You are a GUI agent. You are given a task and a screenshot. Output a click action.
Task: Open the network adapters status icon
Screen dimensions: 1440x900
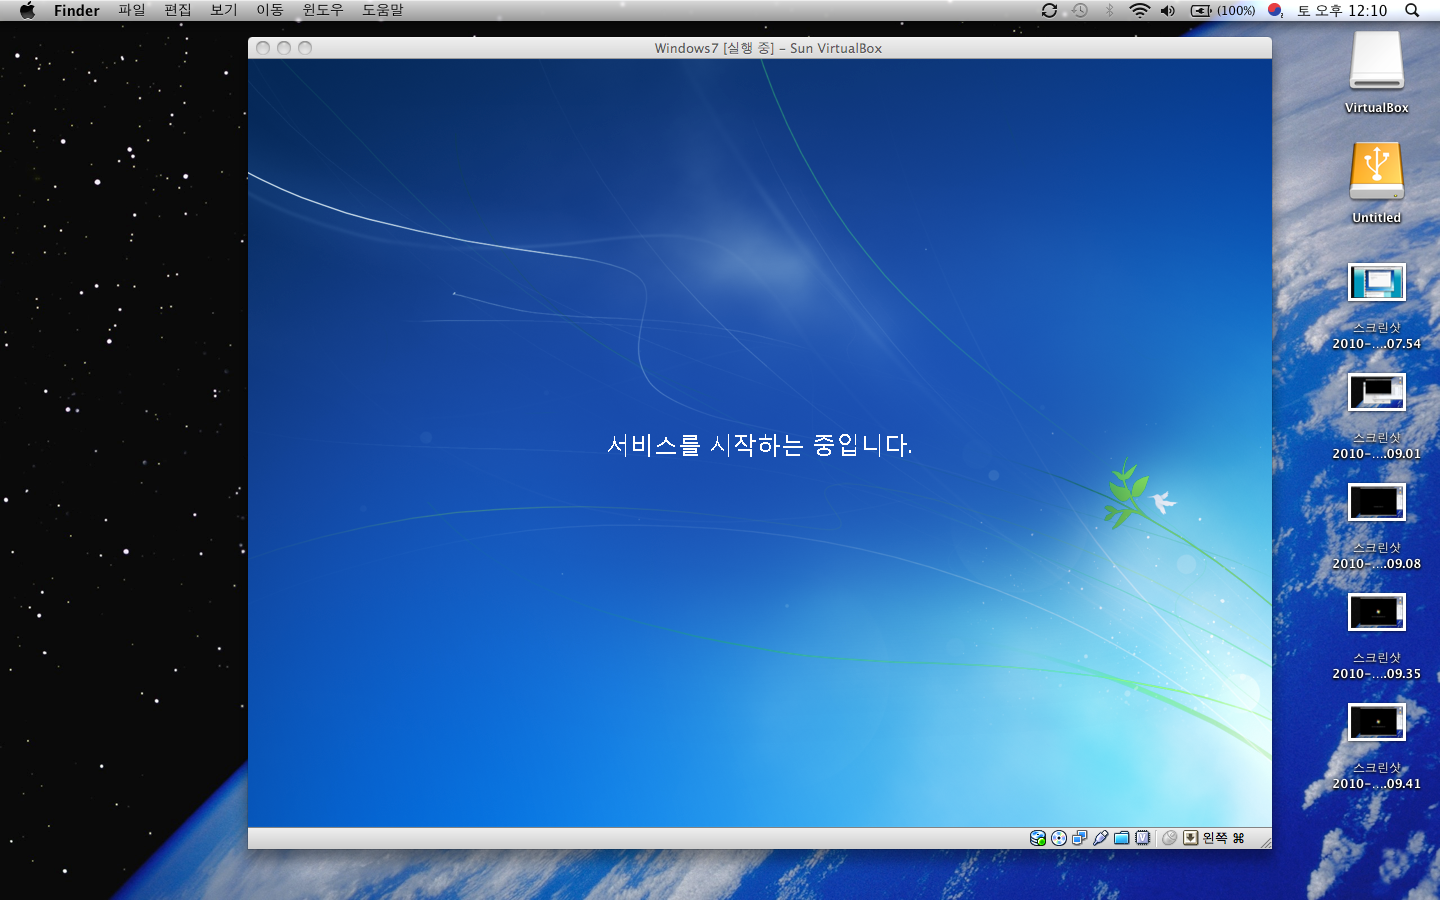click(x=1080, y=838)
